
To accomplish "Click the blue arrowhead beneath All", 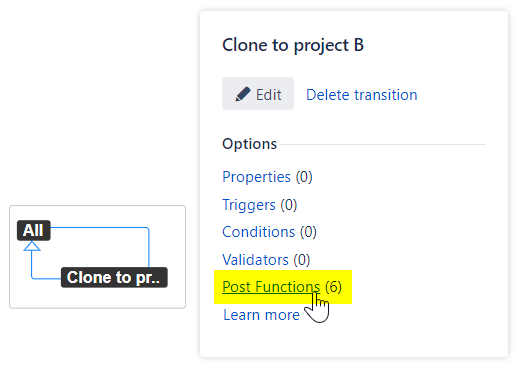I will pos(32,246).
